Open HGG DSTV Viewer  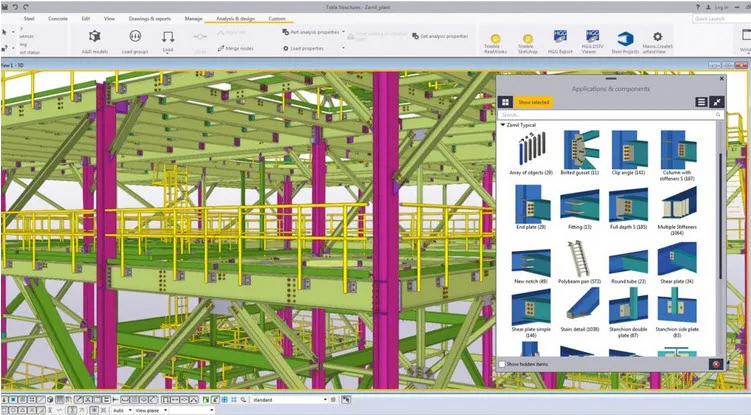592,42
